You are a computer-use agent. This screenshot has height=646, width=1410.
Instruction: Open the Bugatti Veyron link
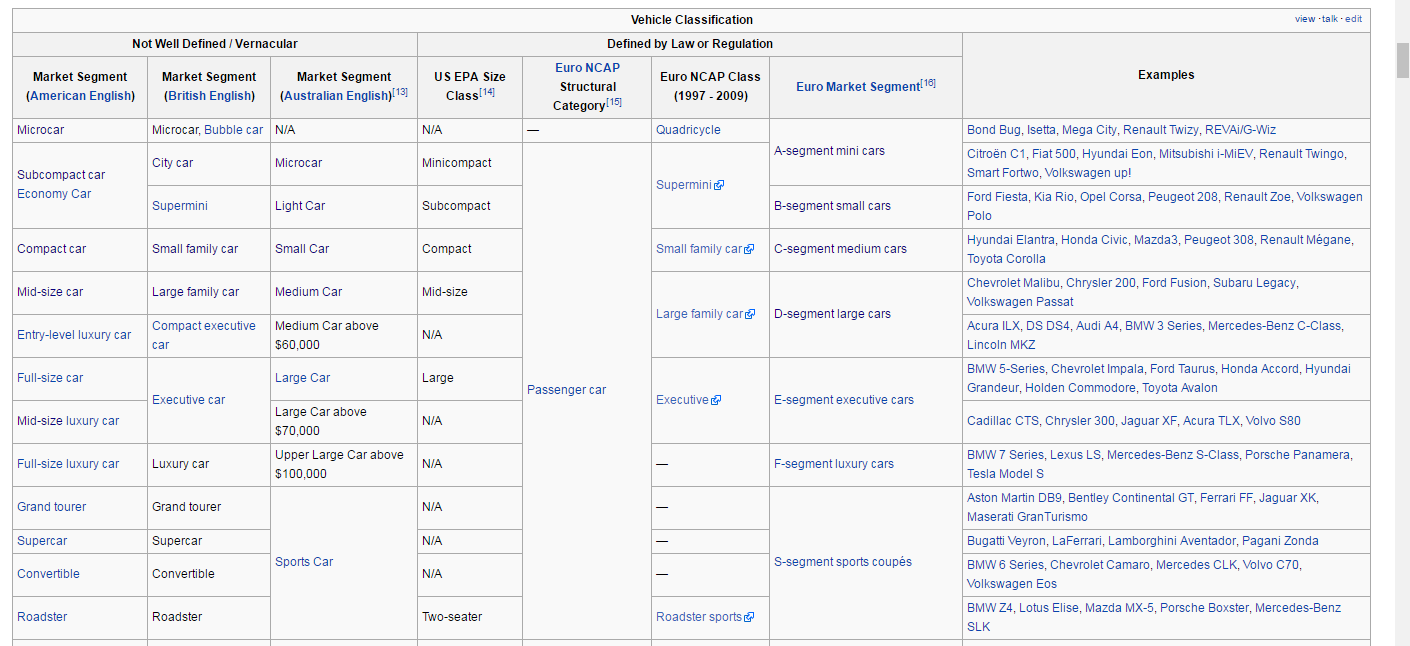pyautogui.click(x=1006, y=541)
